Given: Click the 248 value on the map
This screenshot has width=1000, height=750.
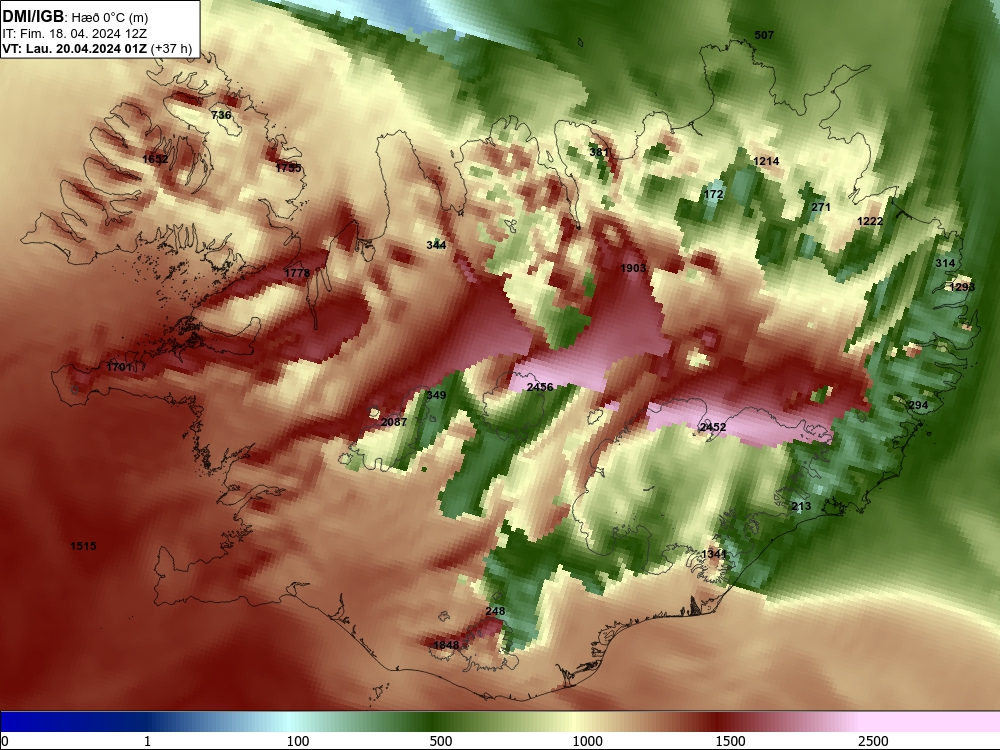Looking at the screenshot, I should (495, 610).
